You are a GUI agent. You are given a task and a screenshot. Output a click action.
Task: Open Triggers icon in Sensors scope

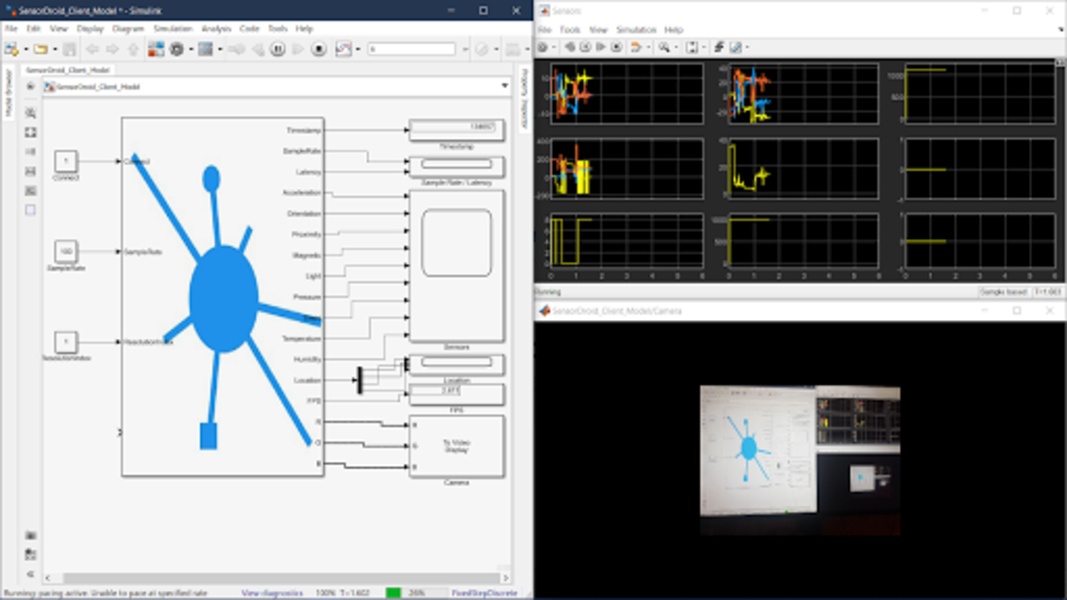(719, 47)
